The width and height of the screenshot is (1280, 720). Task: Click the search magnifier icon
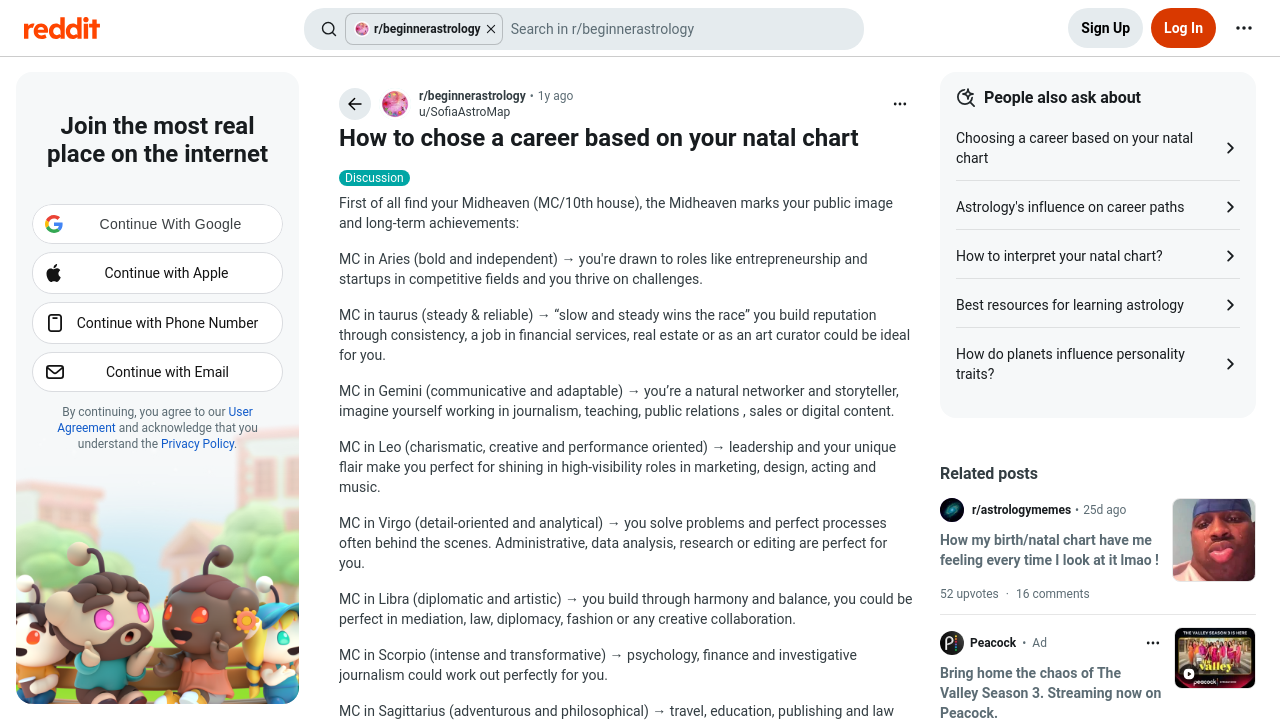pos(329,29)
